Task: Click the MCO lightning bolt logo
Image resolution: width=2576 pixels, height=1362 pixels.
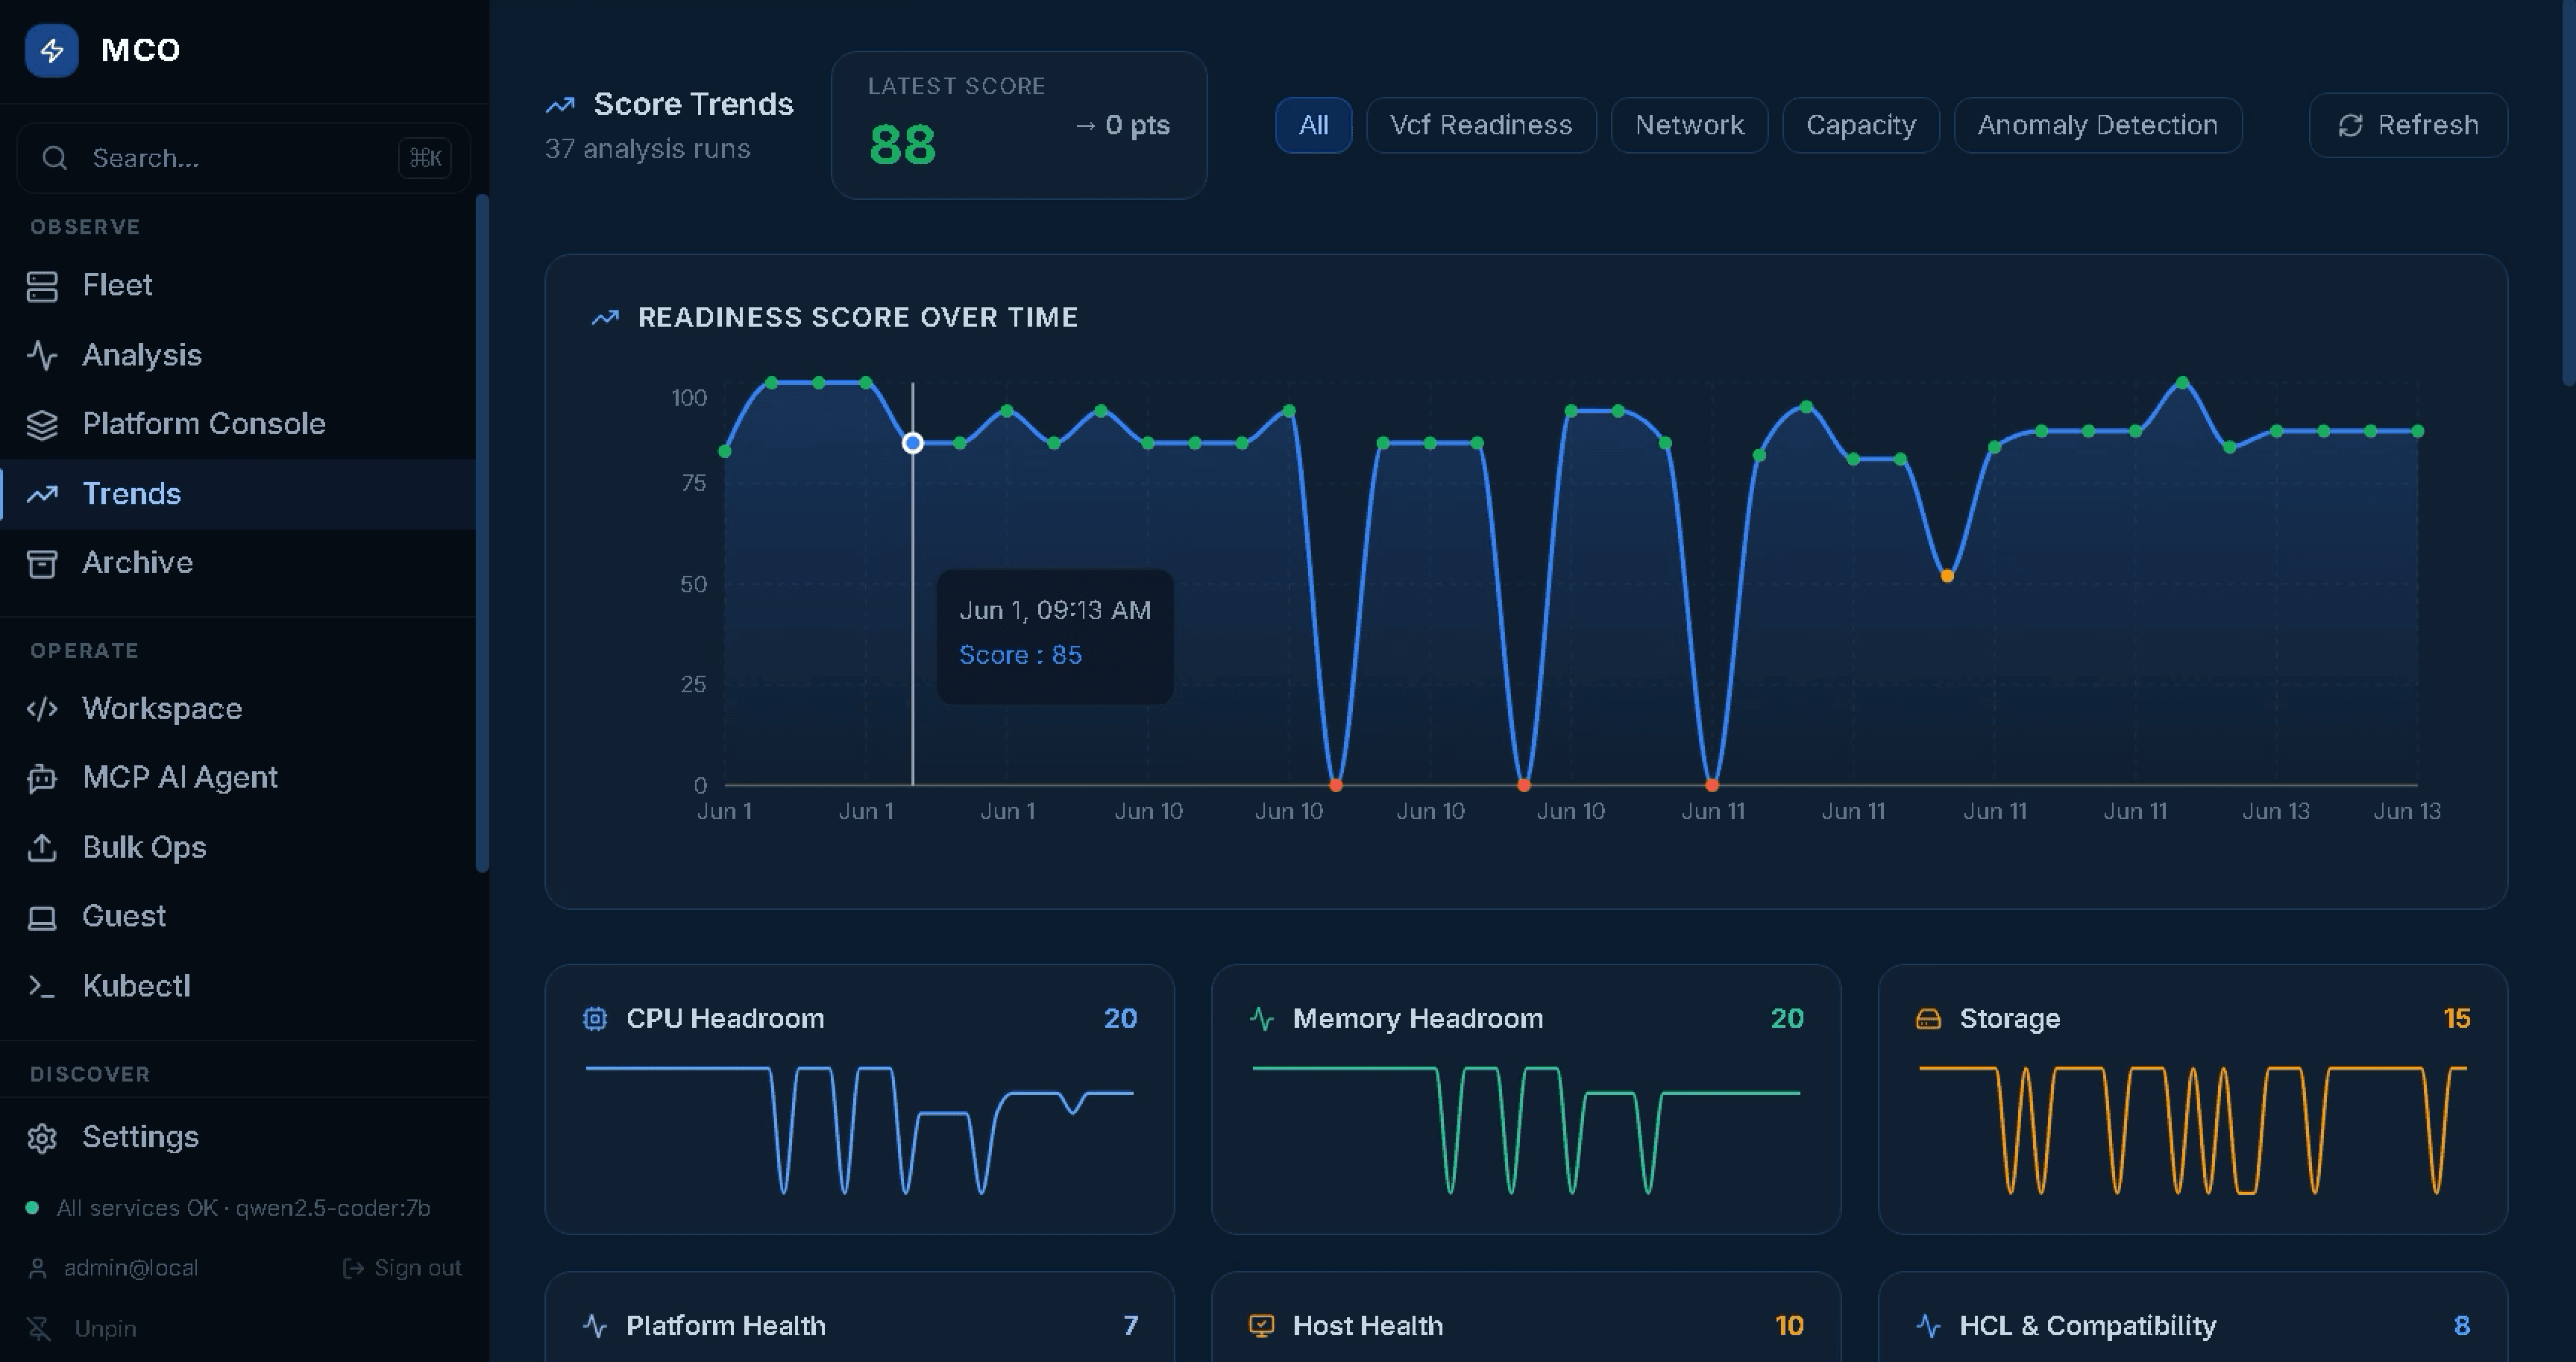Action: [x=52, y=50]
